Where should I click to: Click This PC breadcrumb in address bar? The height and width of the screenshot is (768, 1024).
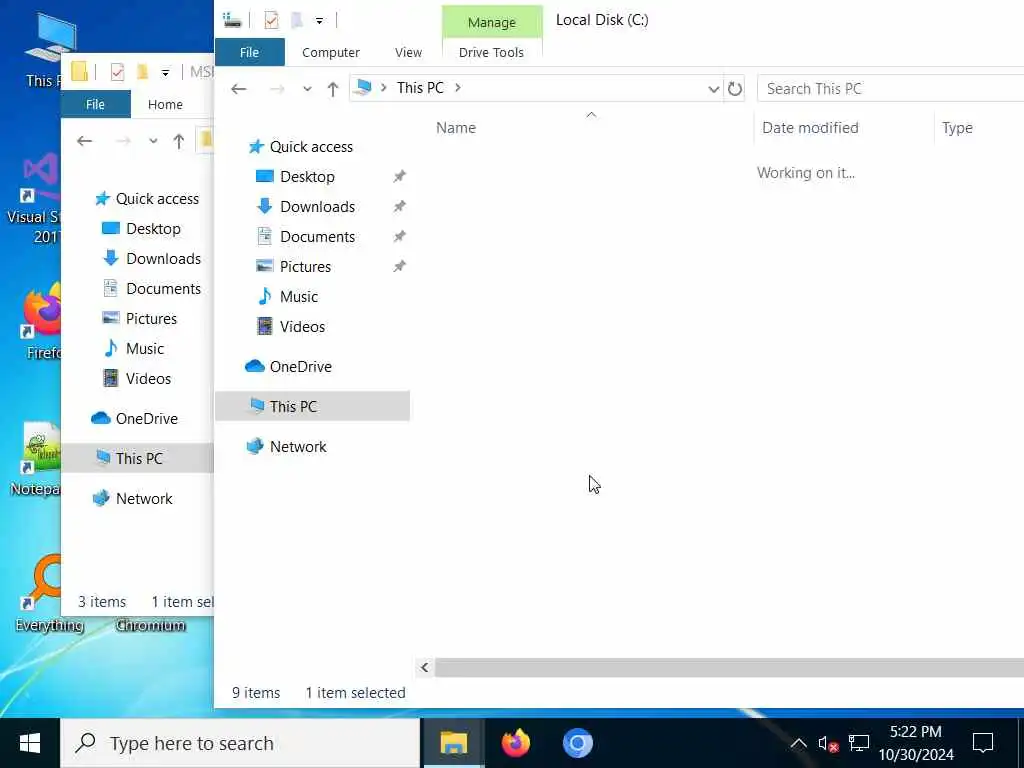[x=420, y=88]
